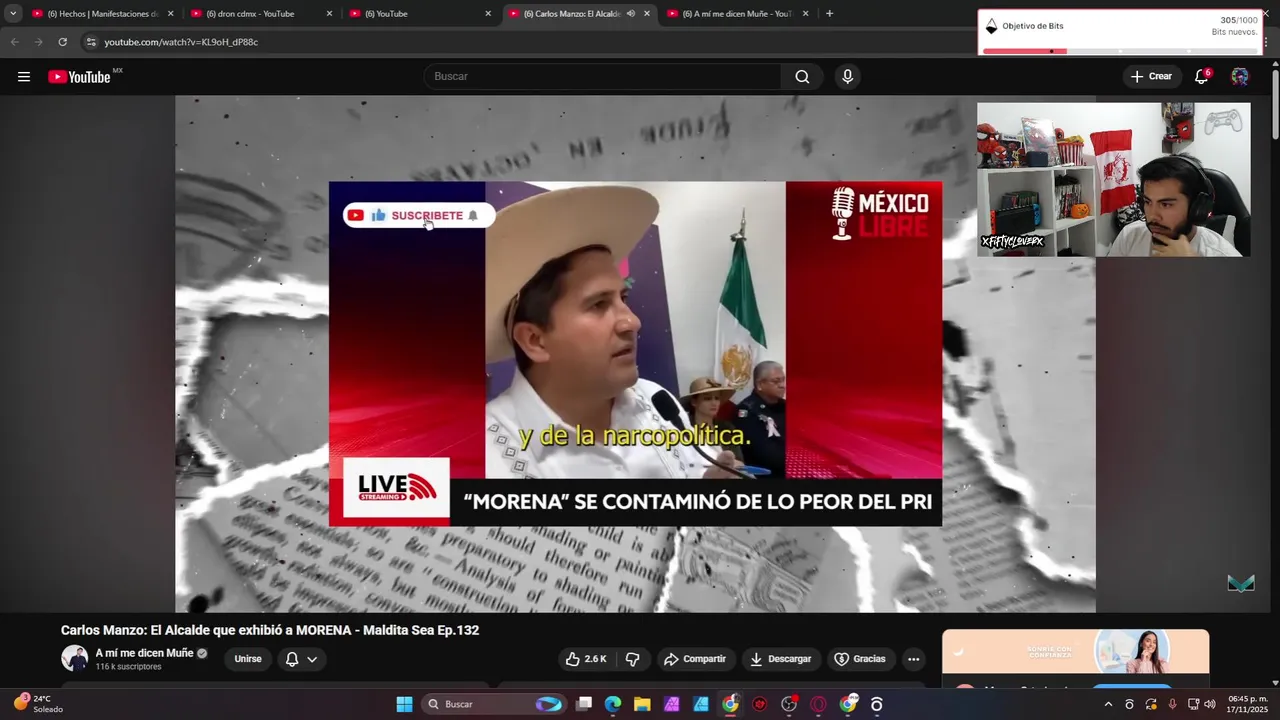This screenshot has width=1280, height=720.
Task: Show hidden system tray icons
Action: click(x=1108, y=704)
